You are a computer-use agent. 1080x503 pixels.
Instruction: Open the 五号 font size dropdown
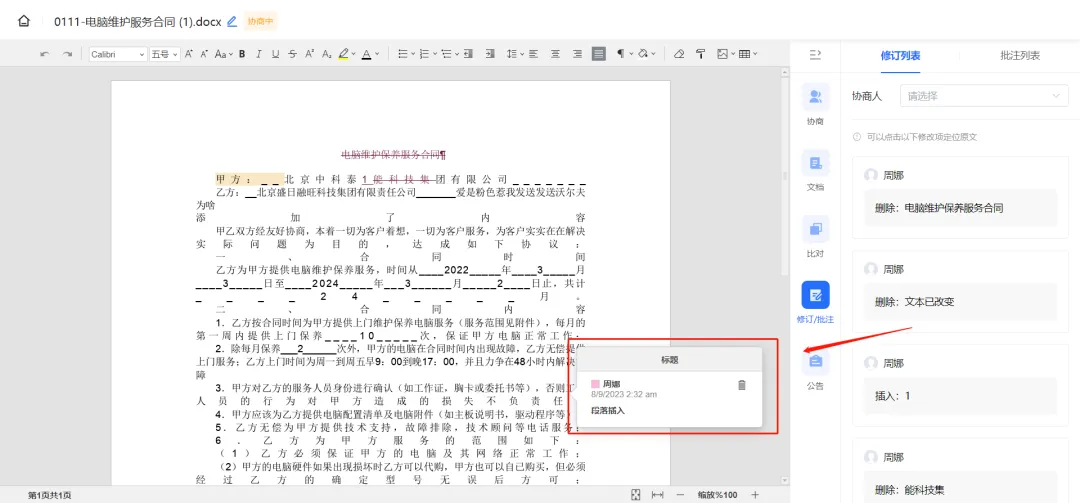[x=164, y=54]
